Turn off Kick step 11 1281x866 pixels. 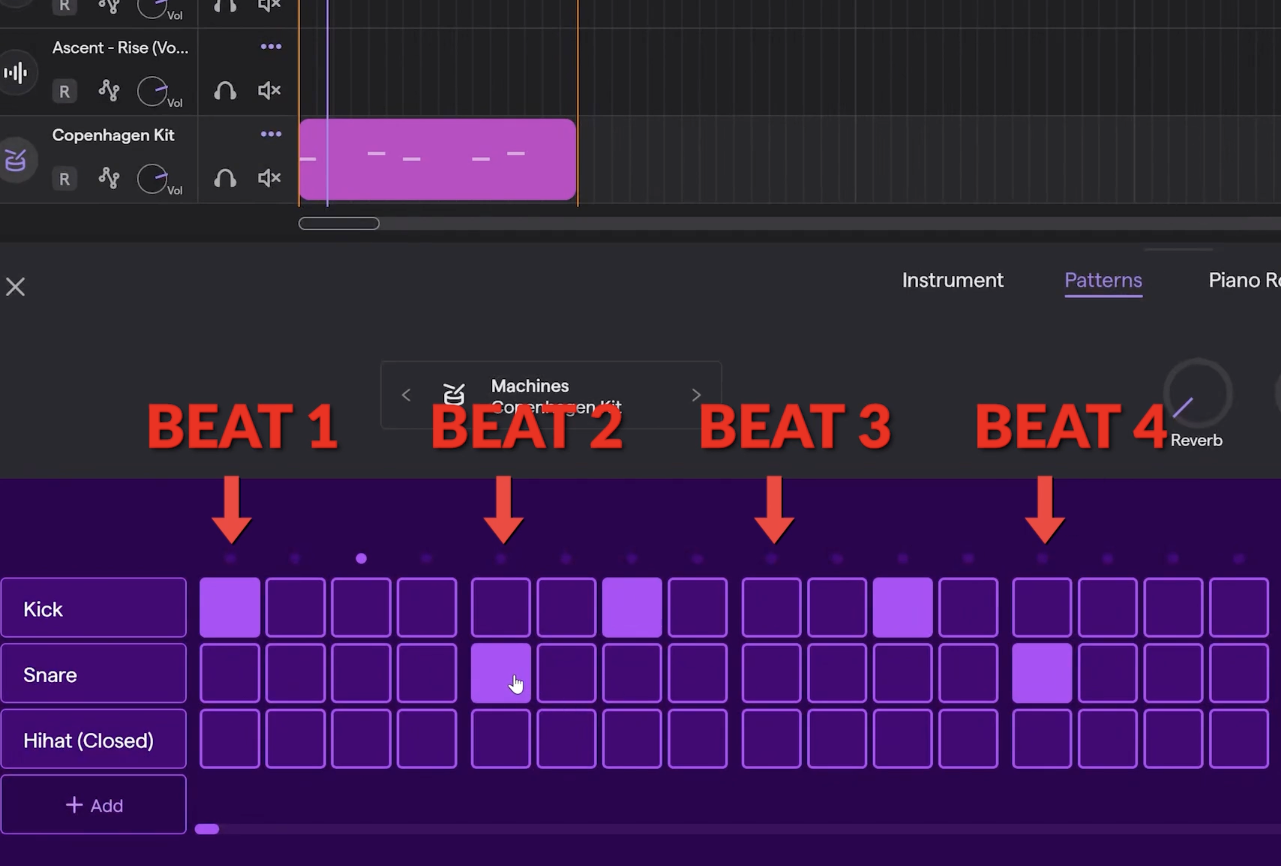(903, 608)
